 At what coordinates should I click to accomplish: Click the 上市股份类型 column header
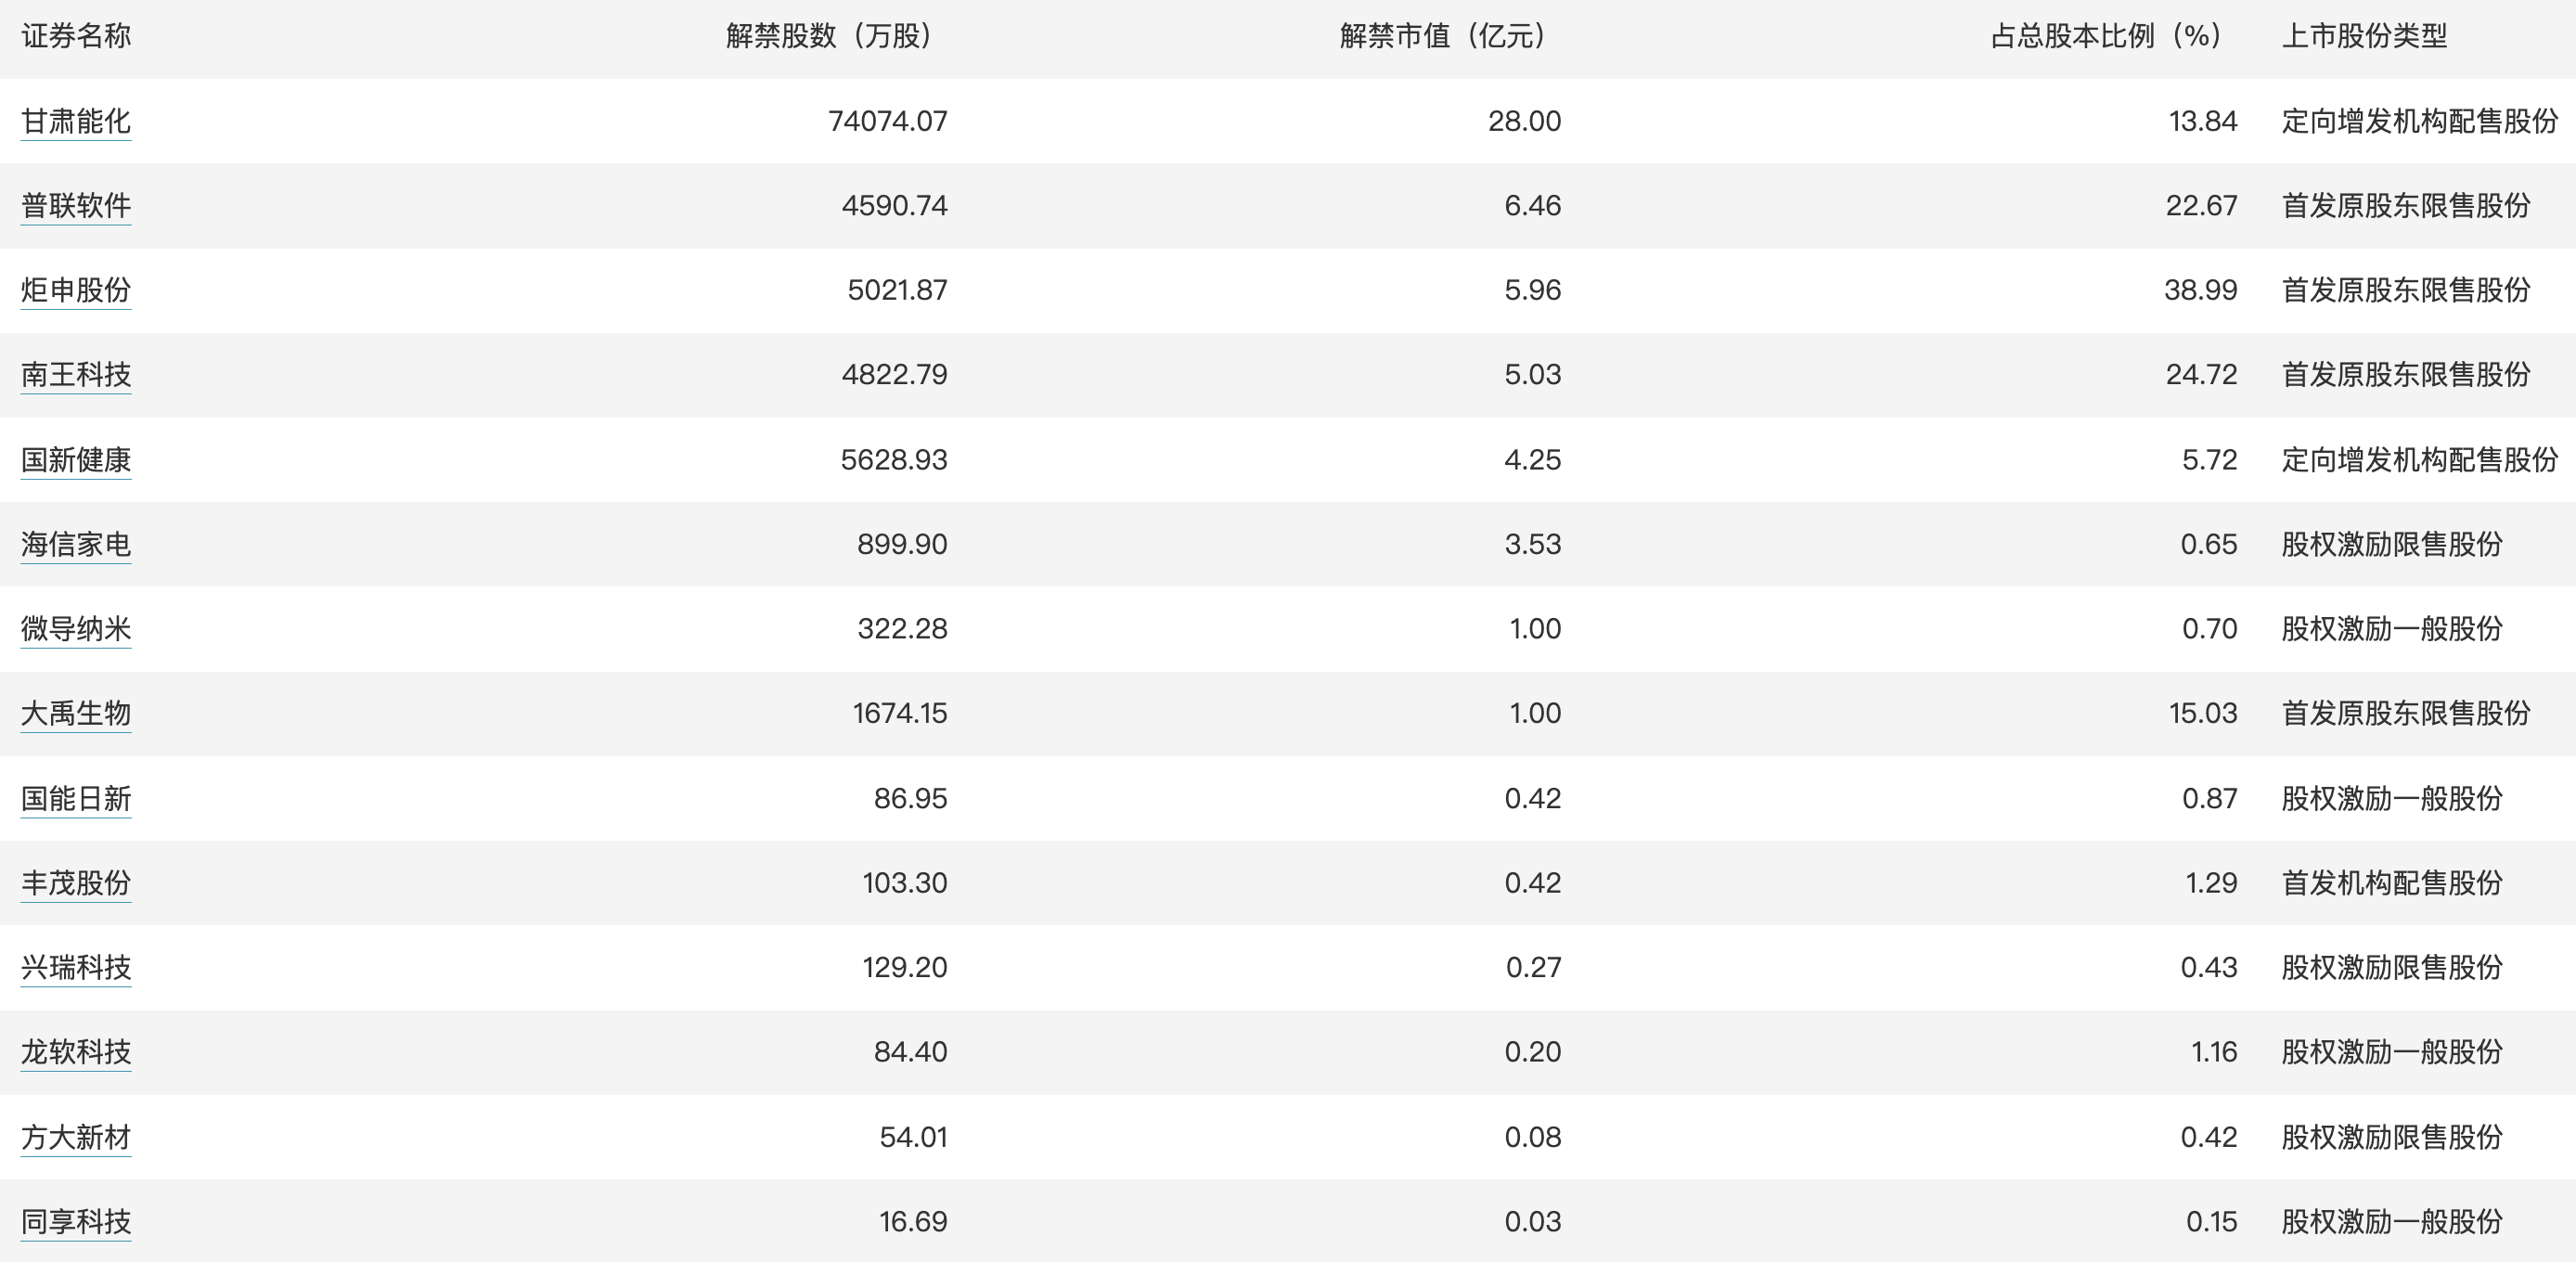[x=2364, y=36]
